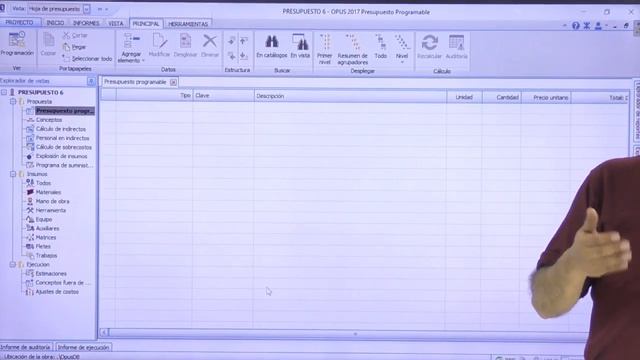The width and height of the screenshot is (640, 360).
Task: Open Programa de suministros view
Action: (x=64, y=165)
